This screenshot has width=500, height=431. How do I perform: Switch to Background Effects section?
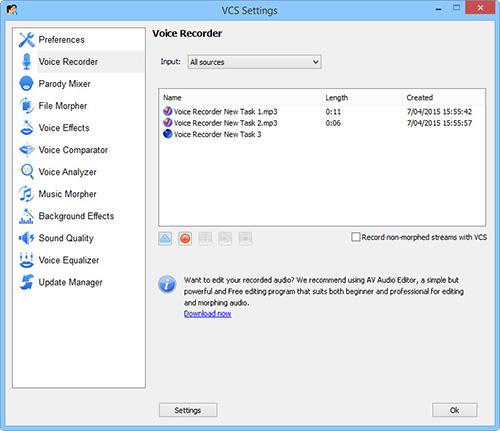point(76,216)
